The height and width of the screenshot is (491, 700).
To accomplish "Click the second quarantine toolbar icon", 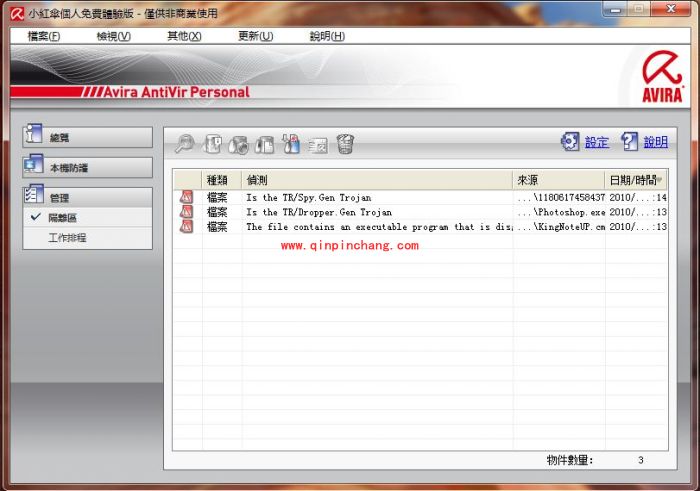I will point(212,144).
